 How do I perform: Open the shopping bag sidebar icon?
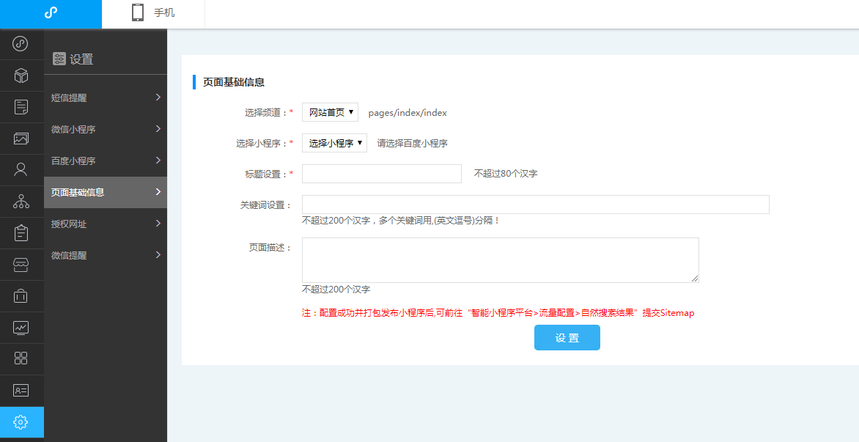[x=21, y=296]
